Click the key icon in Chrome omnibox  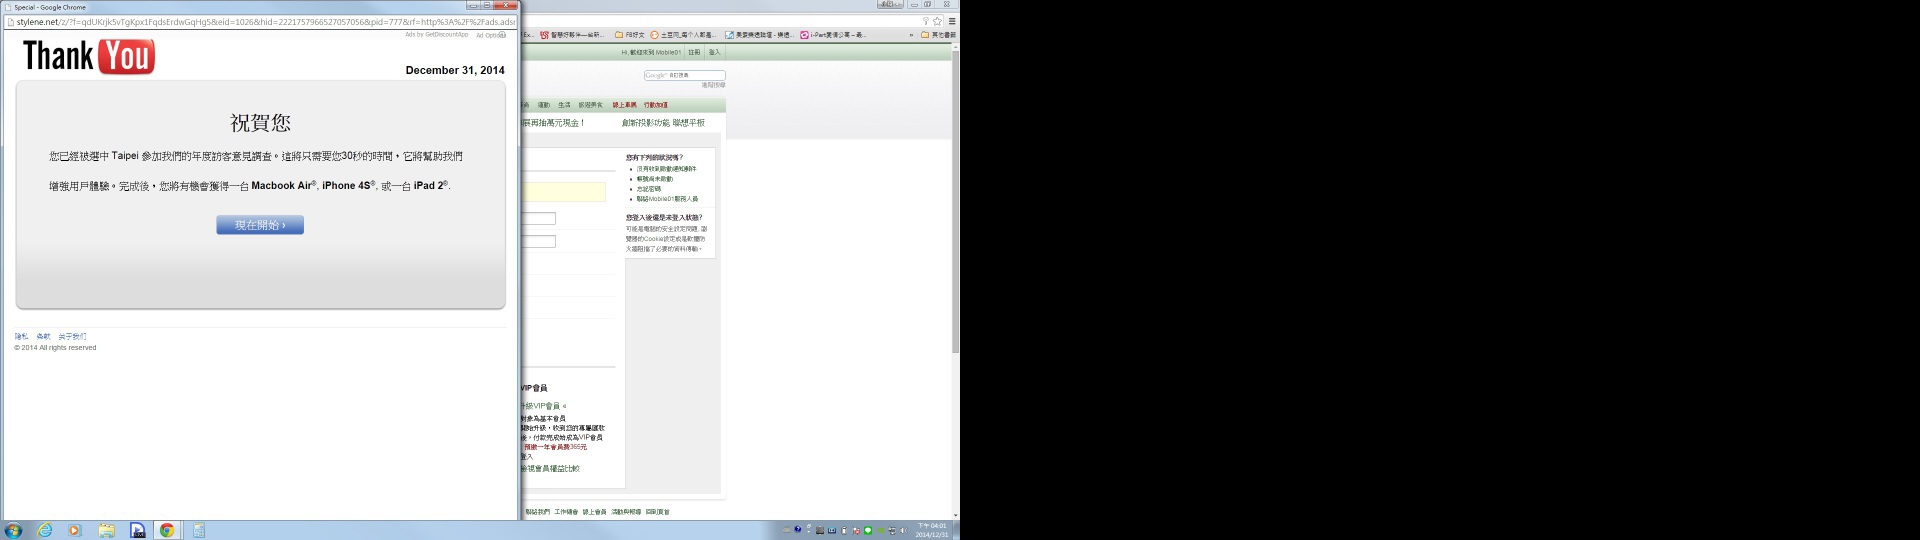[x=925, y=21]
